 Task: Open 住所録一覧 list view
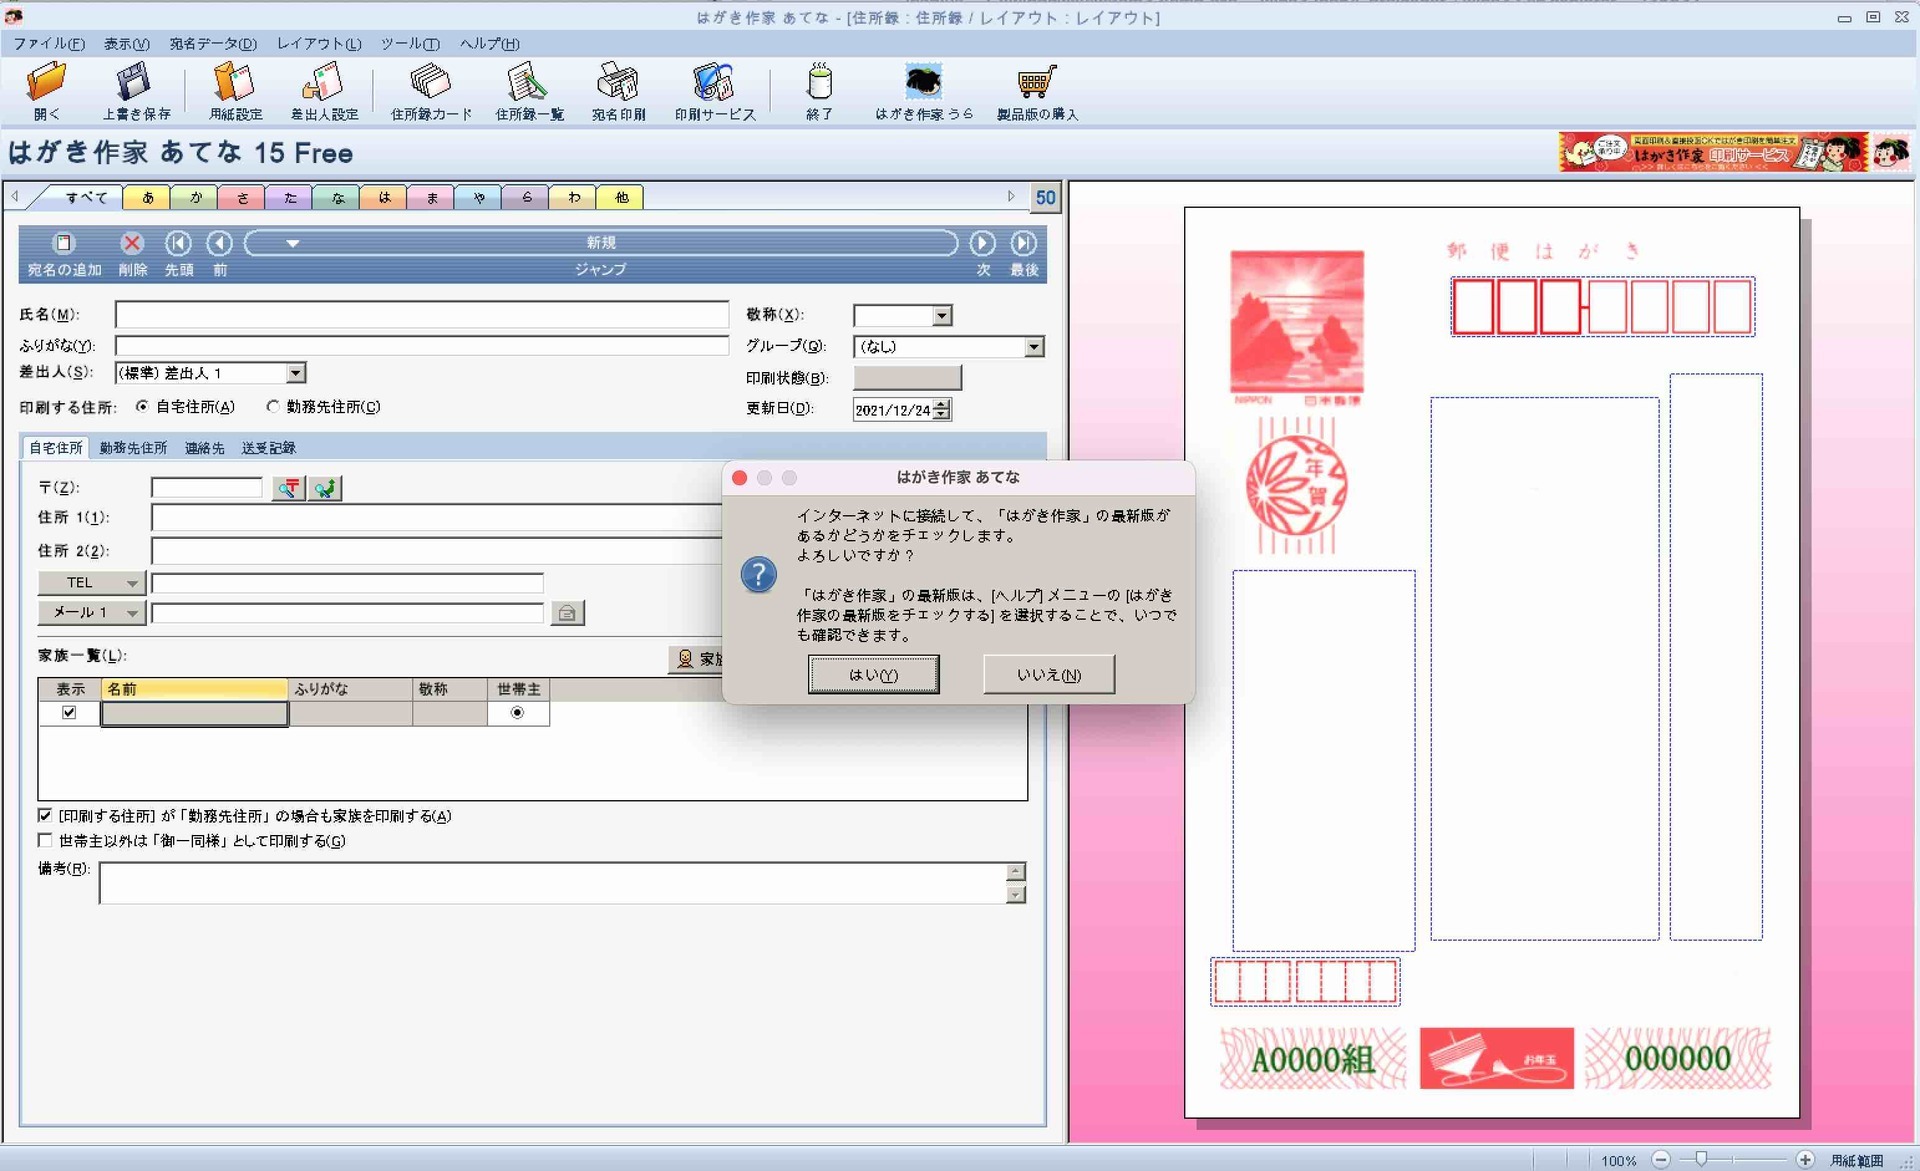pyautogui.click(x=529, y=90)
